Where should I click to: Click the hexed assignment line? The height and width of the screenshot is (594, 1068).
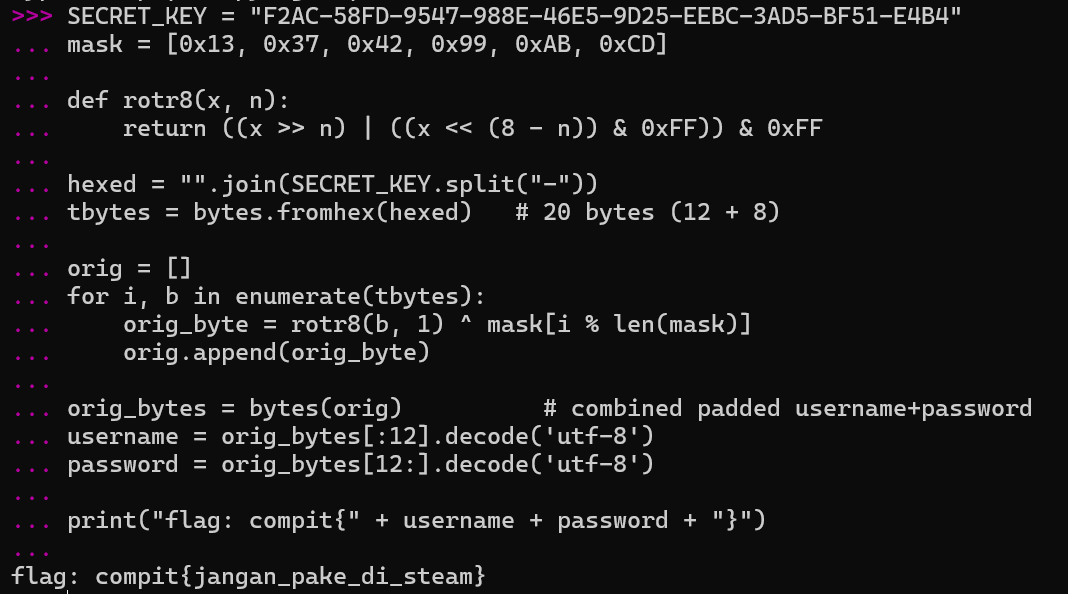tap(332, 185)
